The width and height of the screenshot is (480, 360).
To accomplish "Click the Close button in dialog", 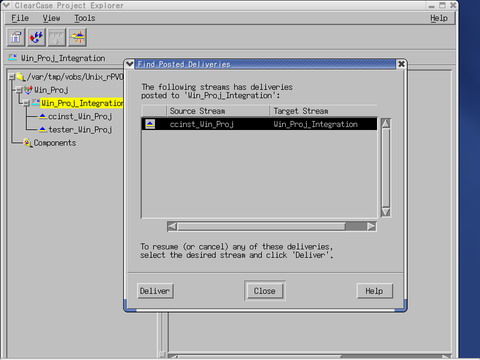I will pyautogui.click(x=265, y=291).
